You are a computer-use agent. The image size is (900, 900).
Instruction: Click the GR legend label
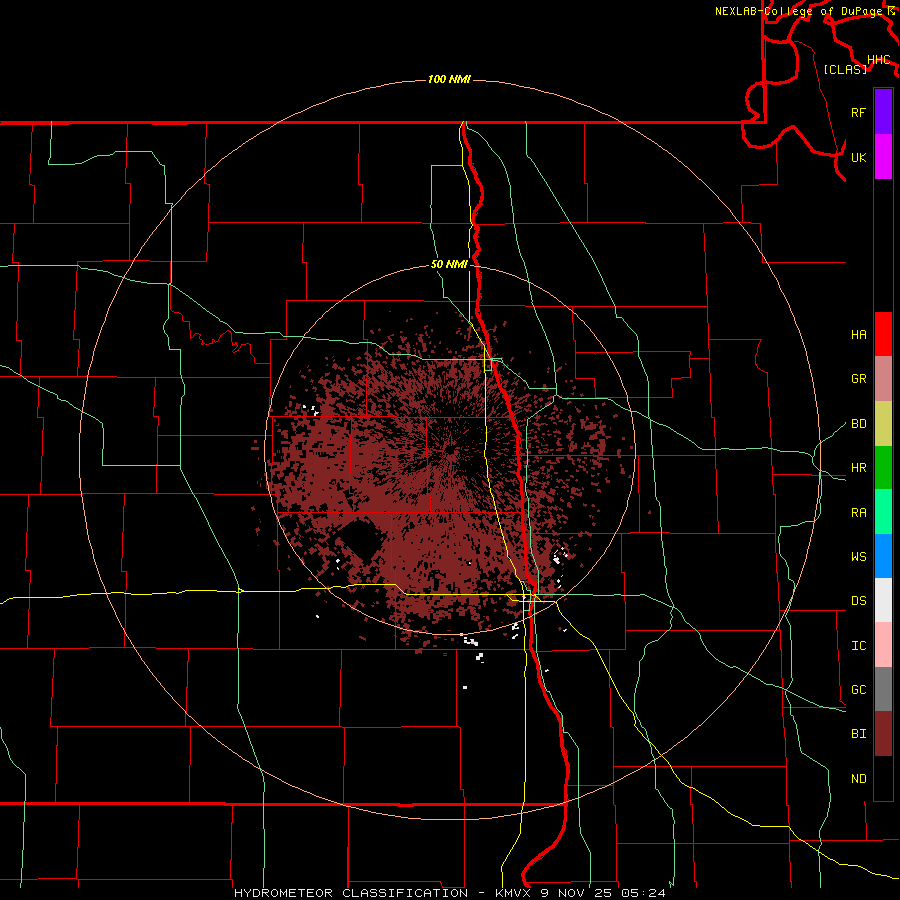[x=858, y=379]
